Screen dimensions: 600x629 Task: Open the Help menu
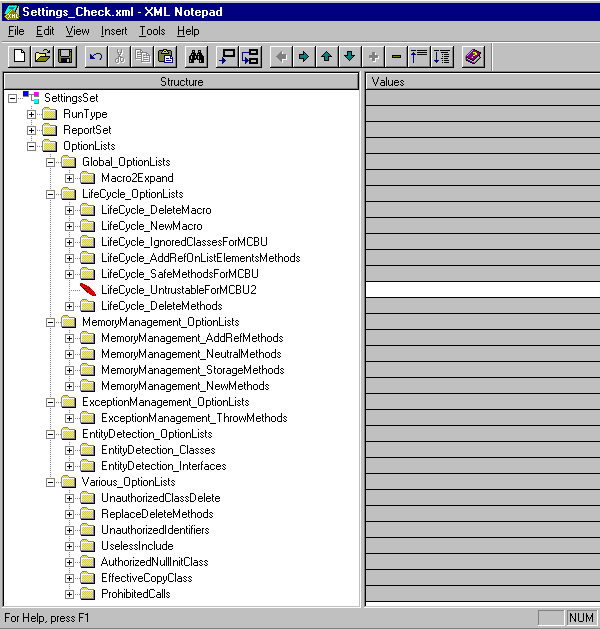click(x=188, y=31)
